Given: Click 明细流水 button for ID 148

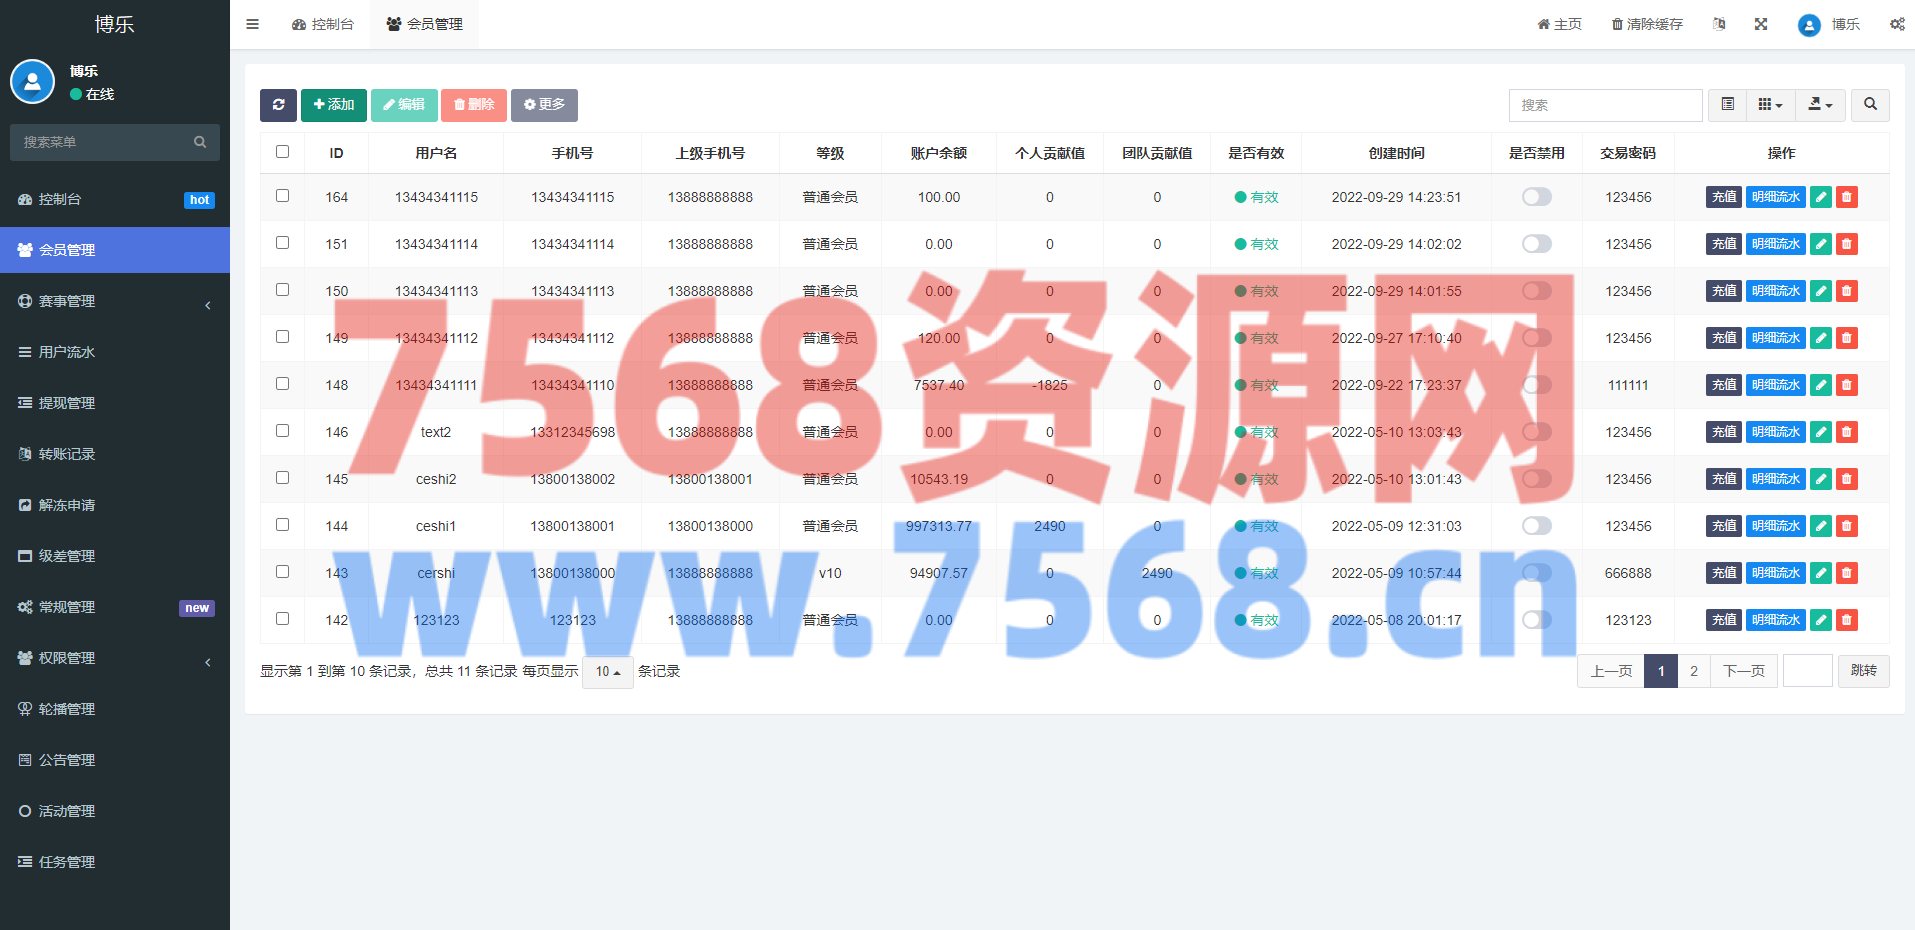Looking at the screenshot, I should coord(1775,385).
